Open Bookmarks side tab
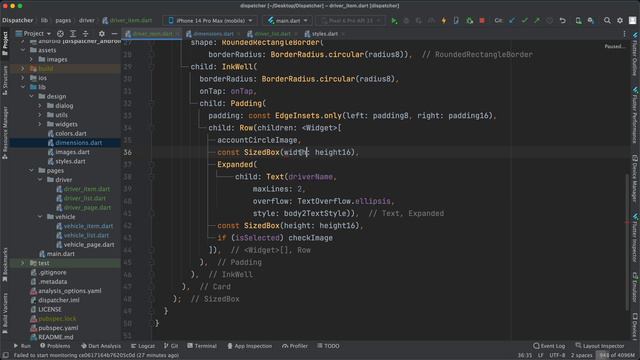 (x=5, y=264)
